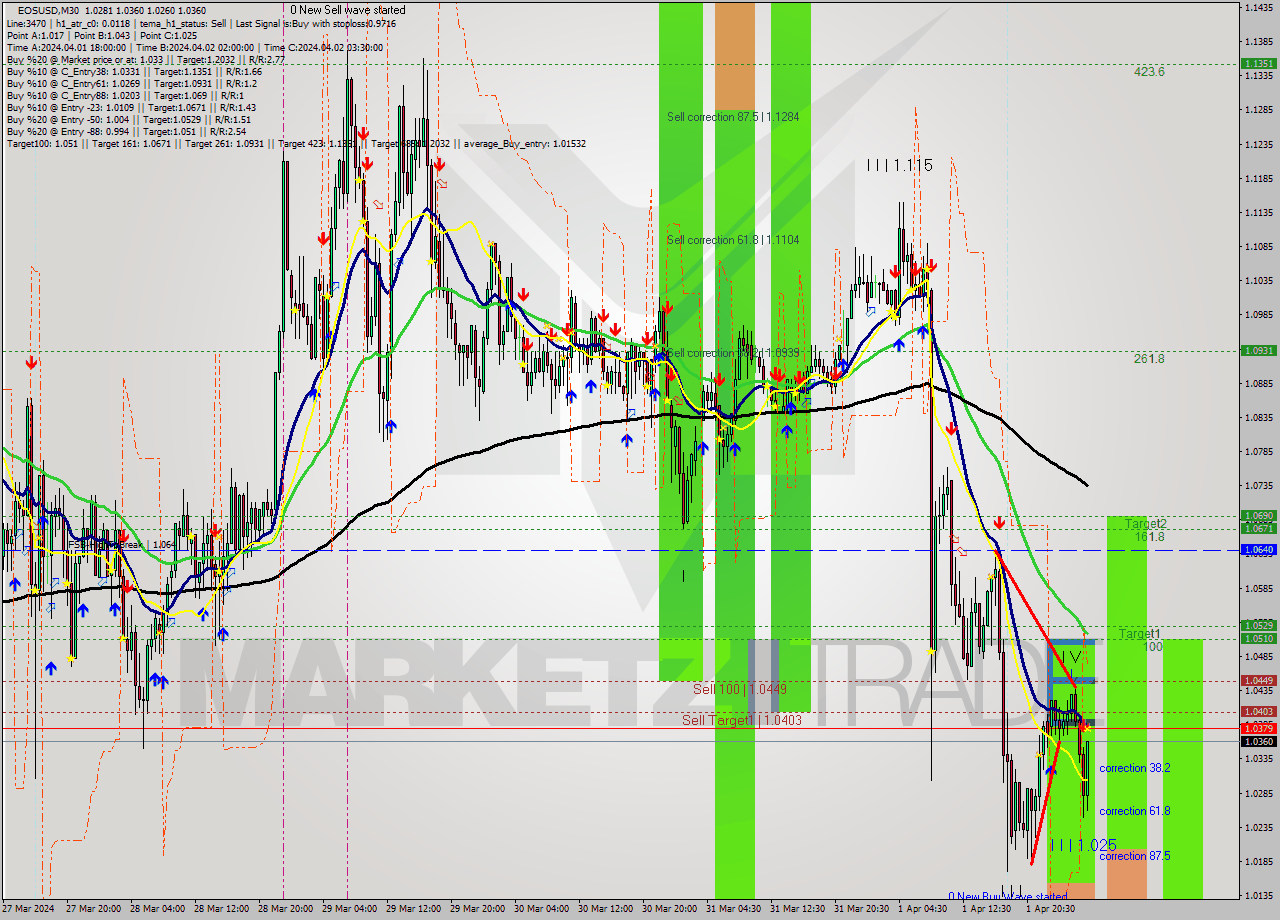The image size is (1280, 920).
Task: Click the red sell arrow above the red trendline
Action: coord(999,523)
